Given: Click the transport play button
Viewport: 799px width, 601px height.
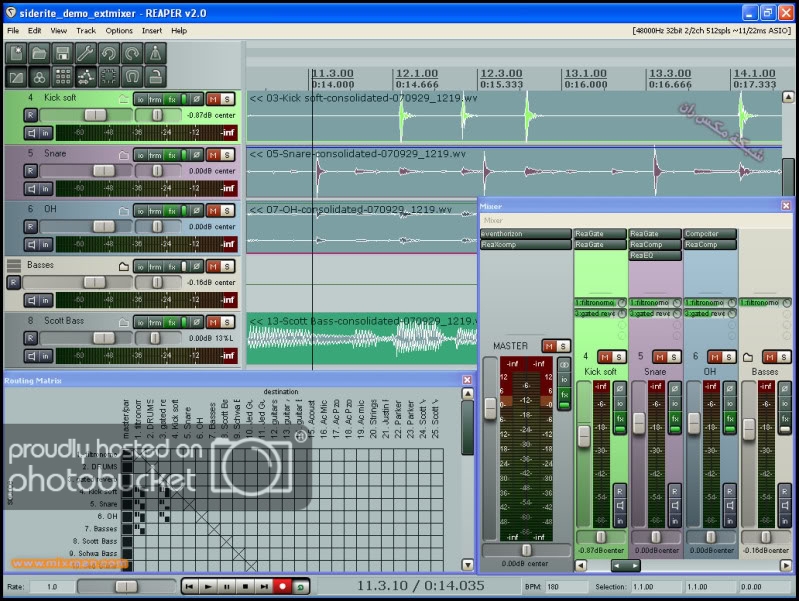Looking at the screenshot, I should coord(208,587).
